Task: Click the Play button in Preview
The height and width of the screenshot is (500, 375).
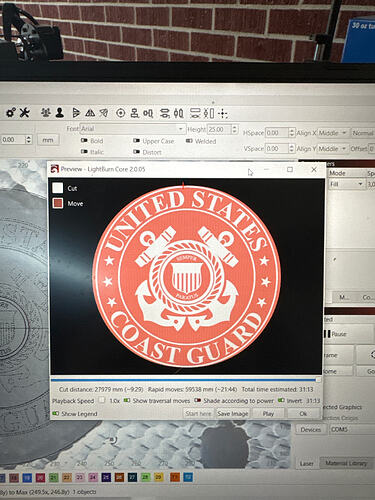Action: pyautogui.click(x=268, y=414)
